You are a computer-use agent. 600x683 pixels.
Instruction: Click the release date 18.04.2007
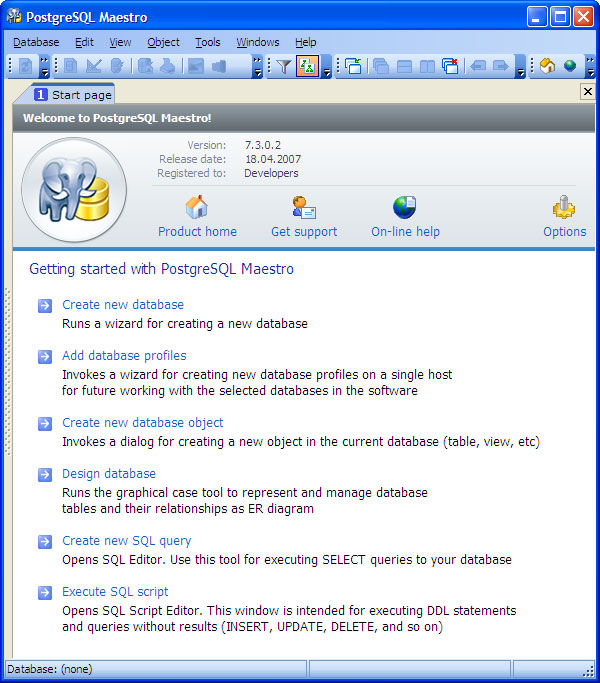(273, 159)
